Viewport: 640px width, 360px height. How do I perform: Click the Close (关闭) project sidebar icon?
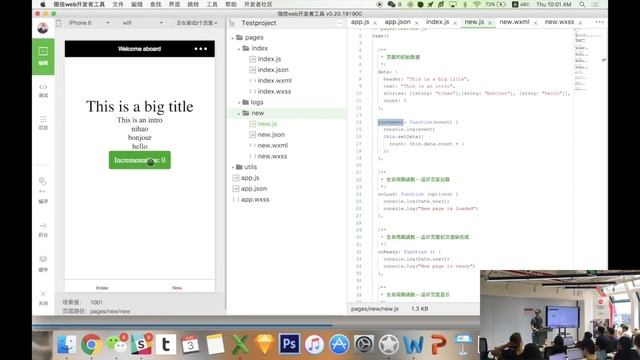(x=43, y=298)
